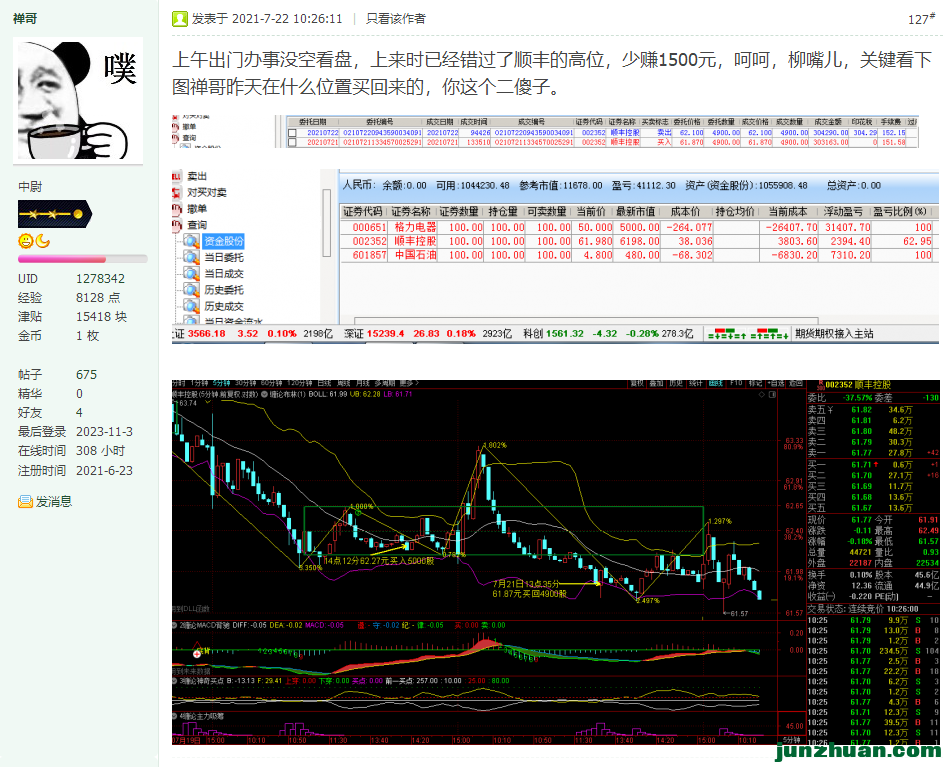Click the square panel icon on the chart's top edge
946x767 pixels.
coord(772,395)
